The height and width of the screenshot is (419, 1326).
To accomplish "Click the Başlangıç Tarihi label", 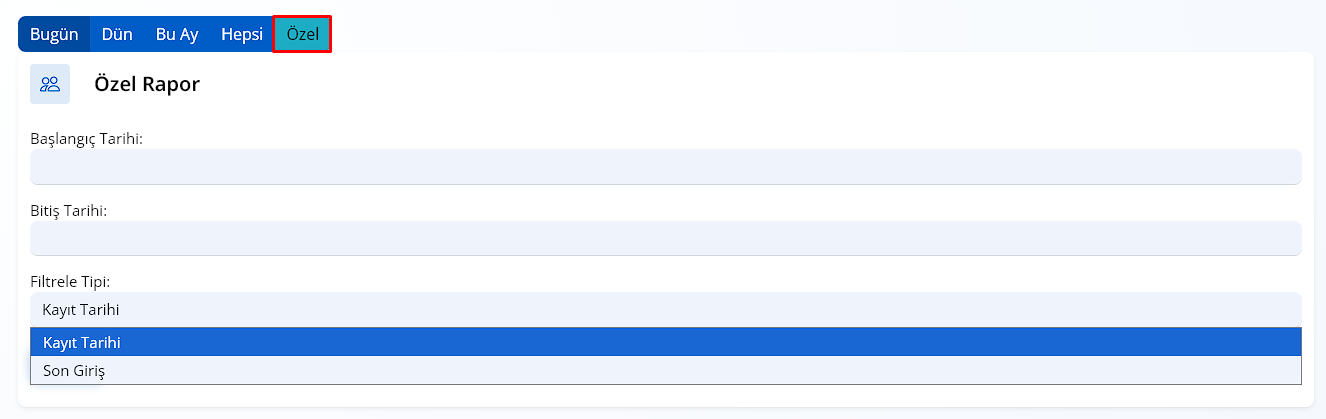I will tap(87, 139).
